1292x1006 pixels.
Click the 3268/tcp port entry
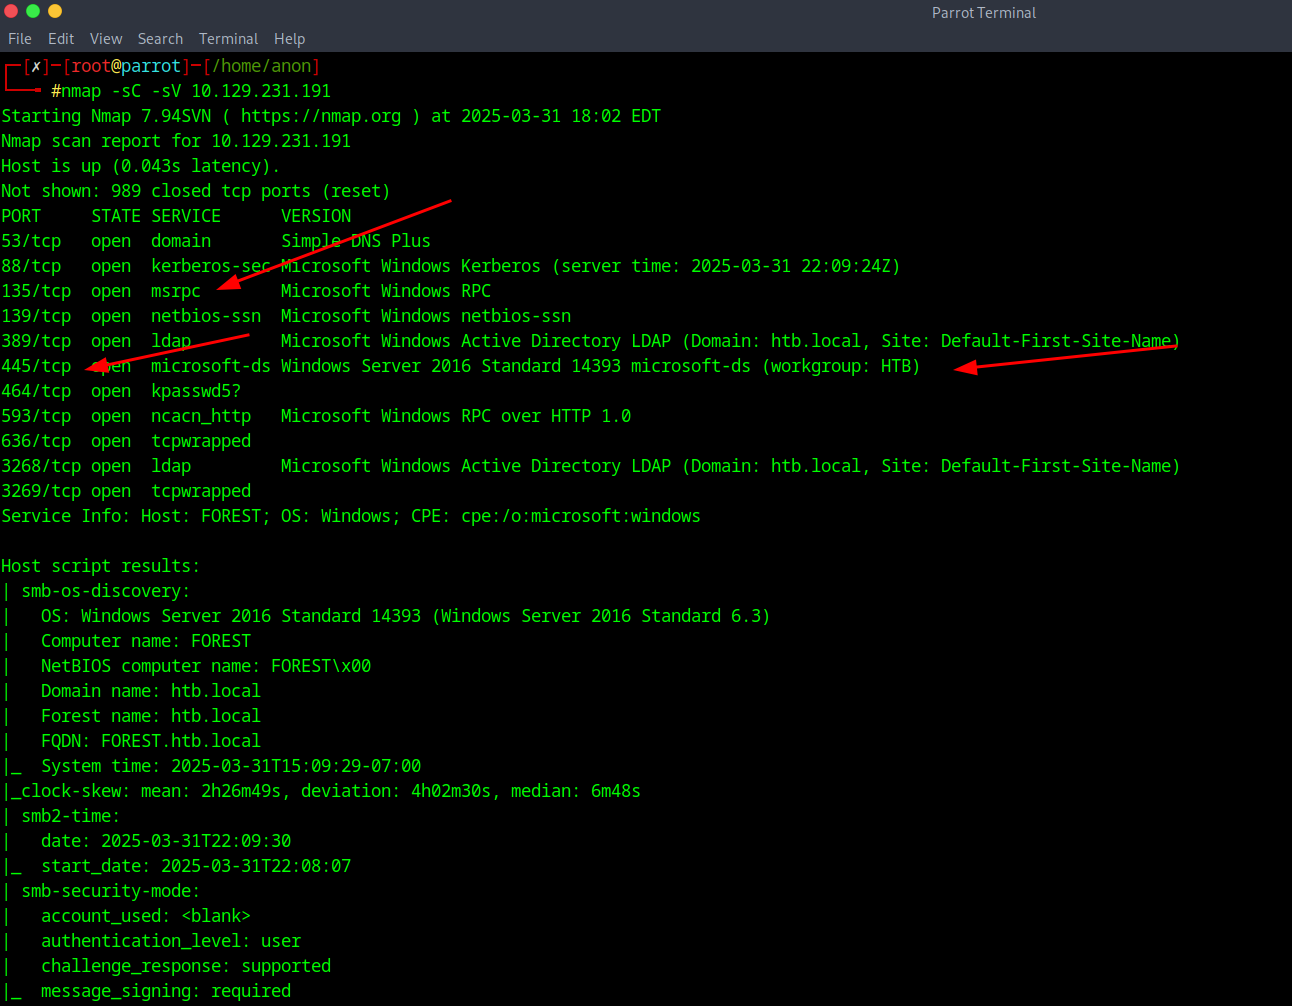point(41,466)
